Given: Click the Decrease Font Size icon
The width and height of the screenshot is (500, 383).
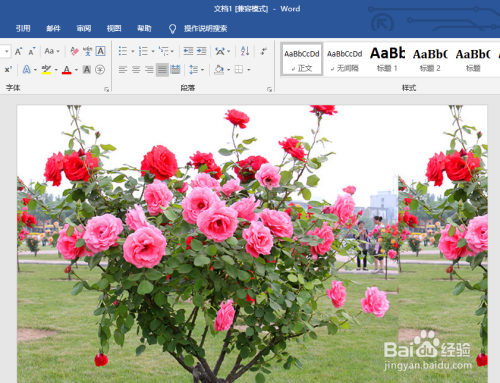Looking at the screenshot, I should click(x=32, y=51).
